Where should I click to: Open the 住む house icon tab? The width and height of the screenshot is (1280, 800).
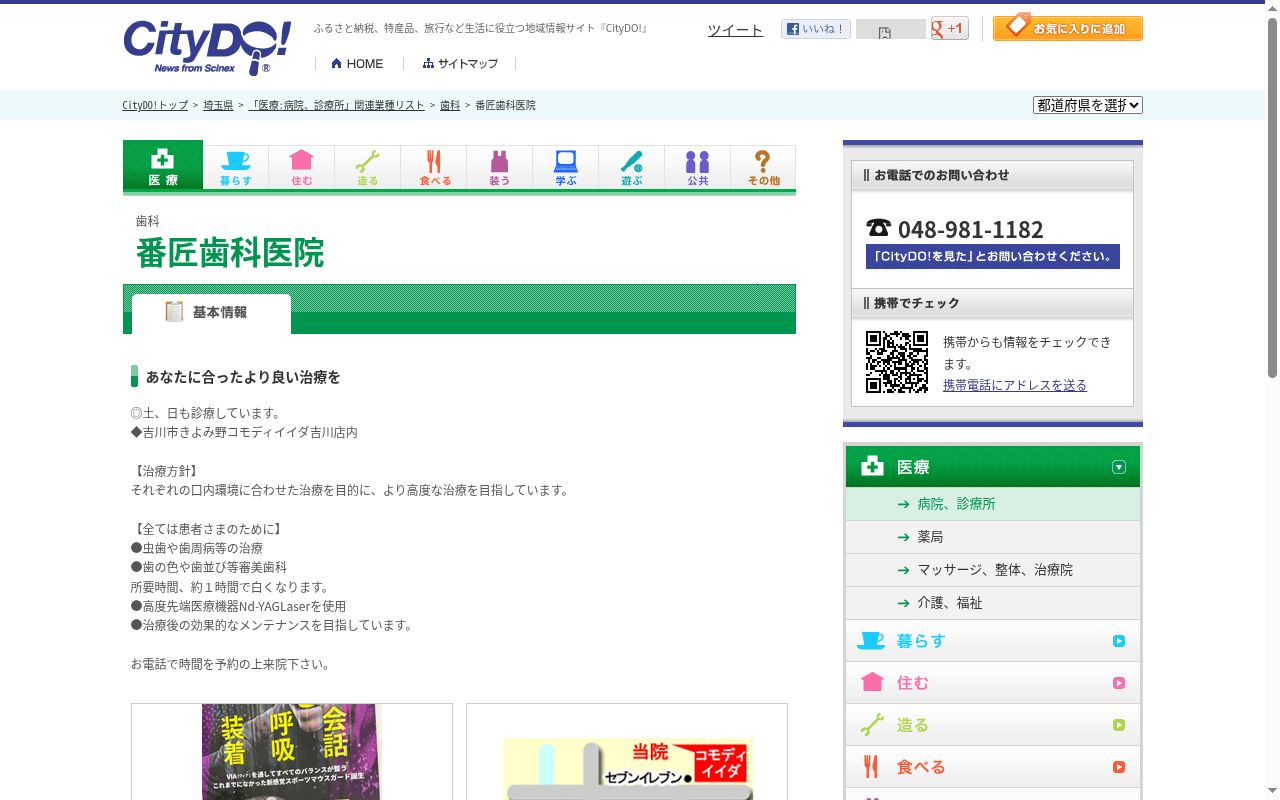[301, 167]
